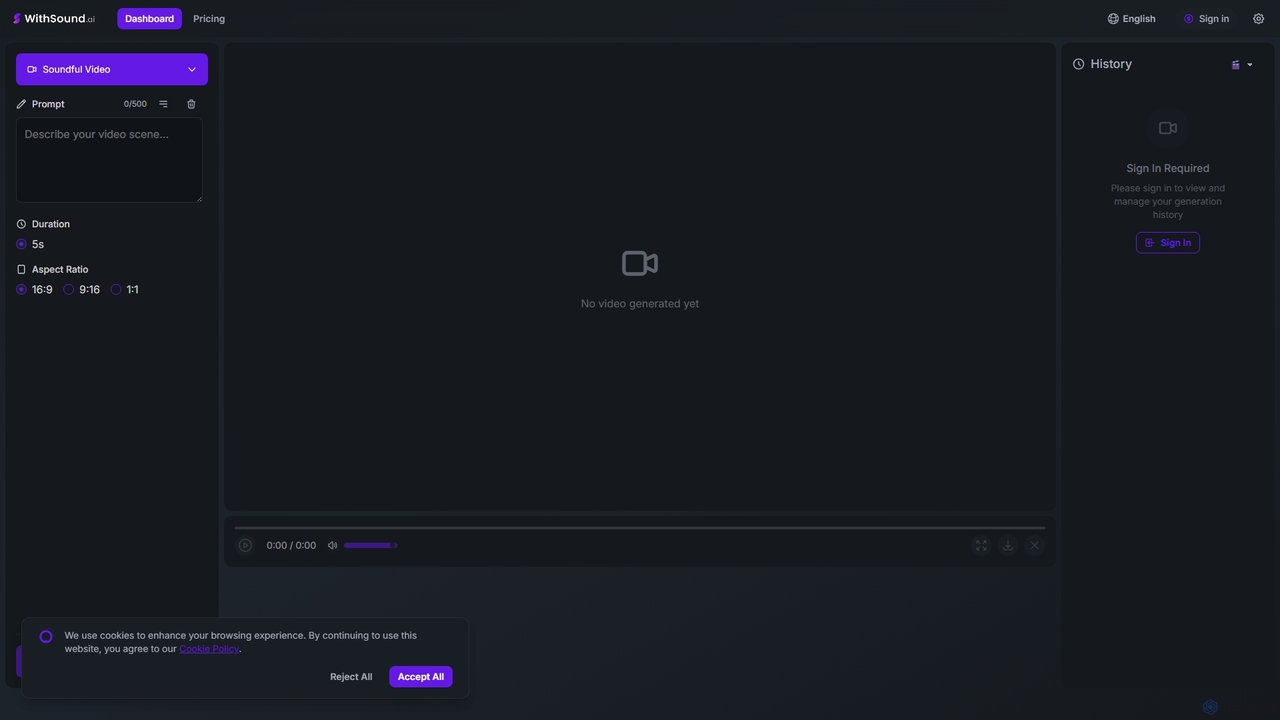Open the History filter clapperboard dropdown
This screenshot has width=1280, height=720.
[1242, 65]
